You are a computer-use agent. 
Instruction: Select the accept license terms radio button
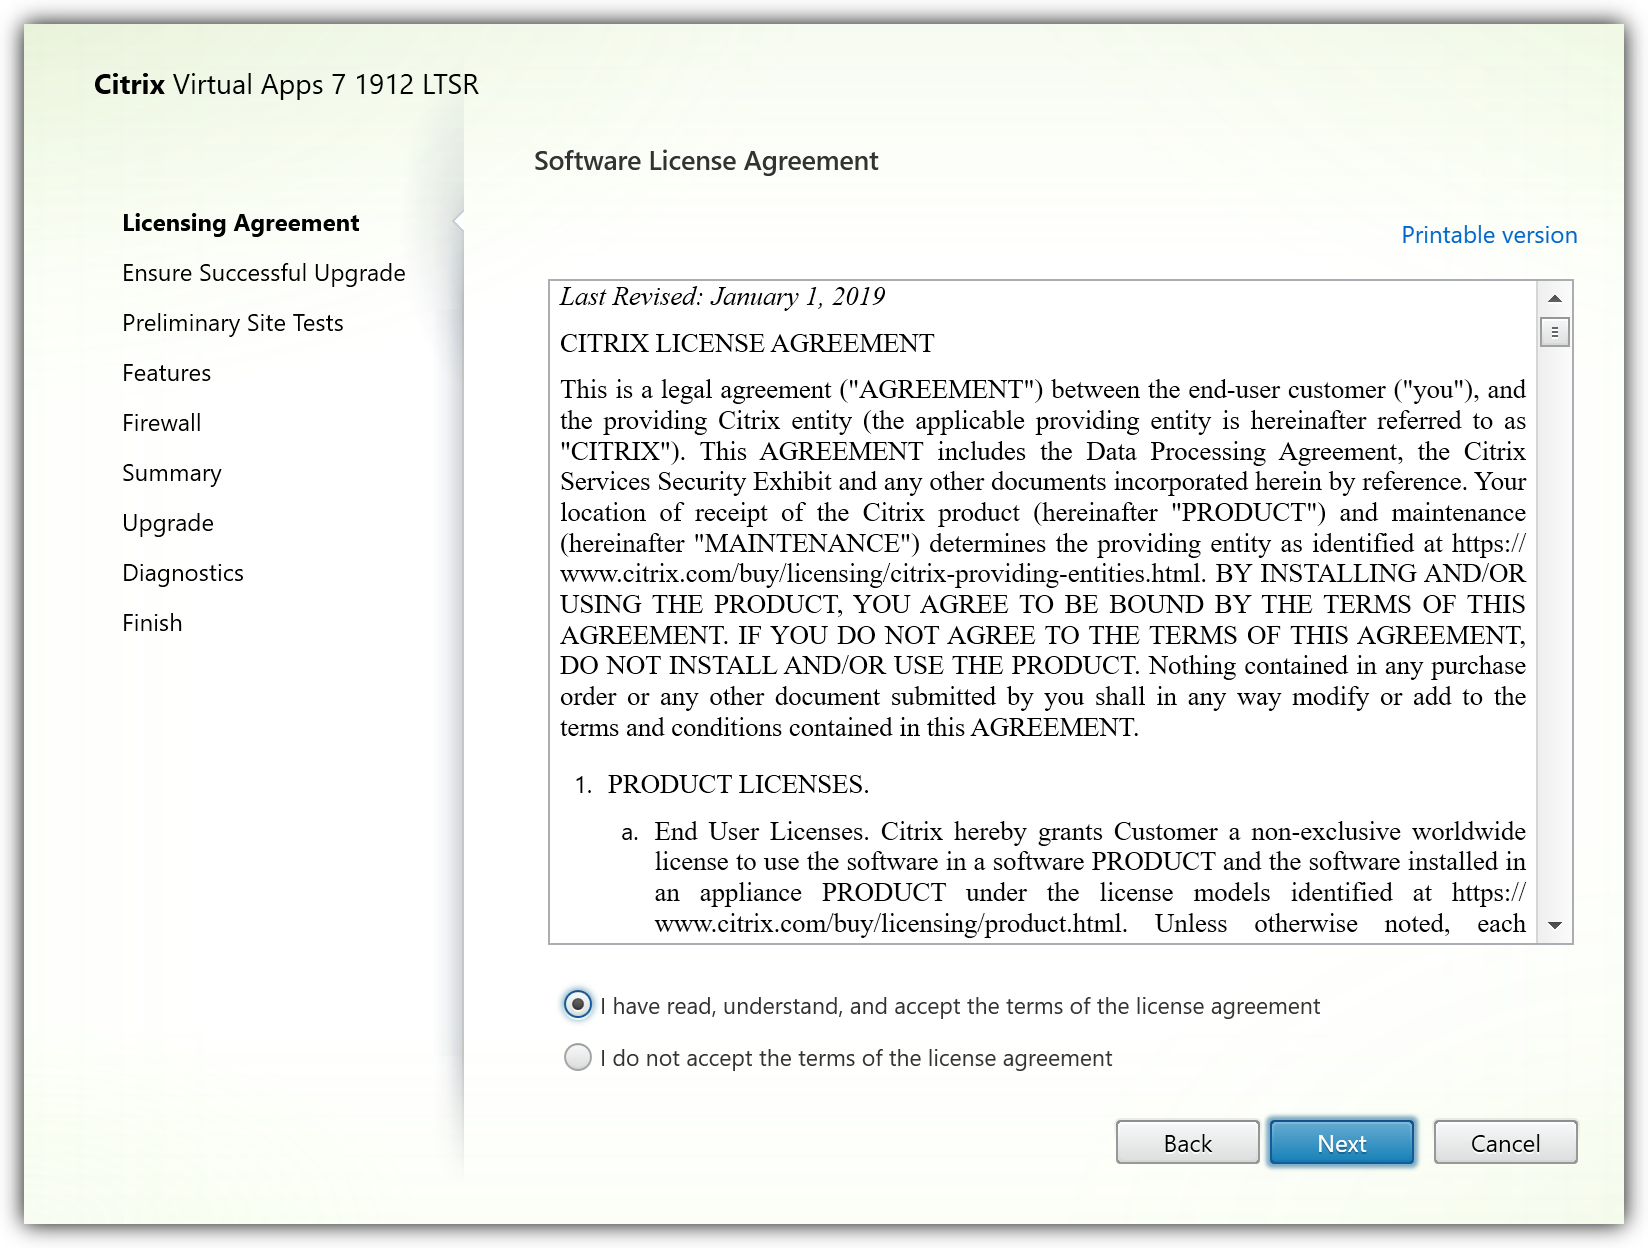[x=578, y=1005]
